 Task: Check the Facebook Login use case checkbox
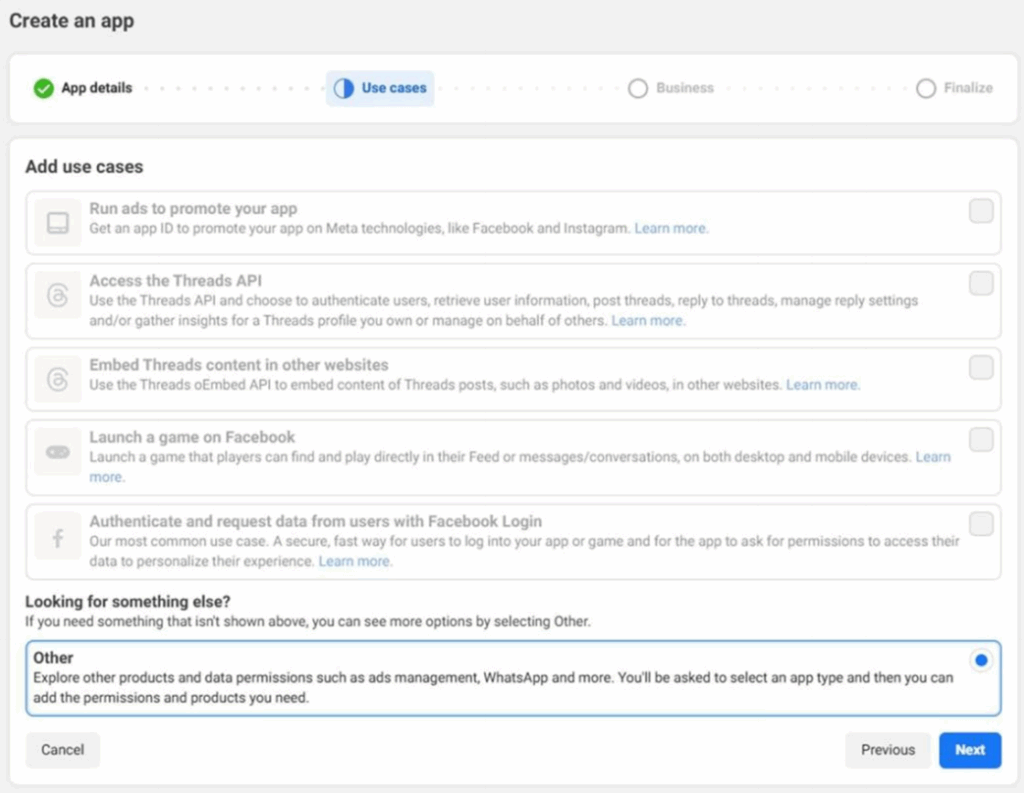point(981,524)
